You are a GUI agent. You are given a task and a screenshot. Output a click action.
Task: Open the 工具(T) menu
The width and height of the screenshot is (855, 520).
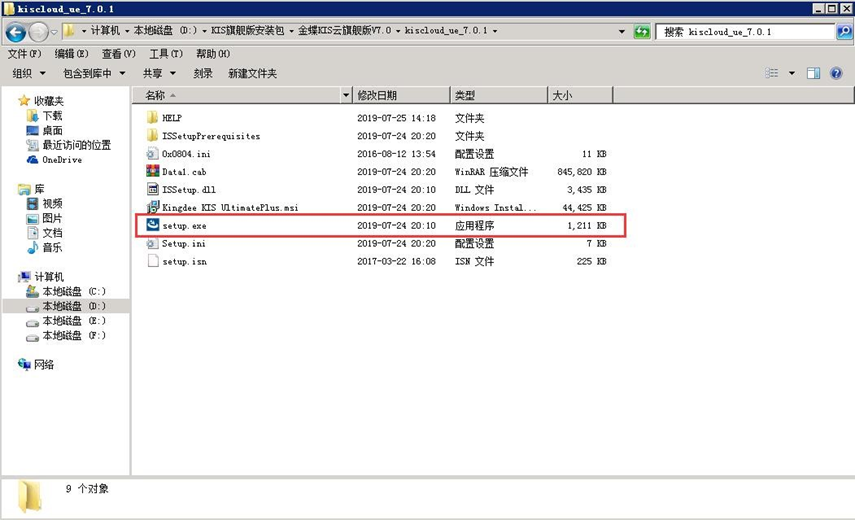tap(166, 53)
